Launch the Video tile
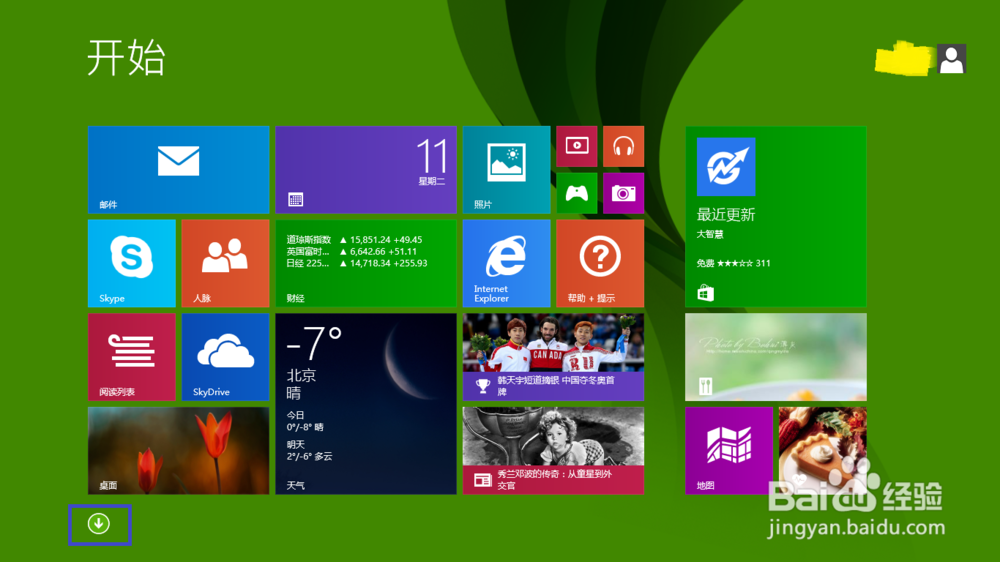 pyautogui.click(x=577, y=147)
